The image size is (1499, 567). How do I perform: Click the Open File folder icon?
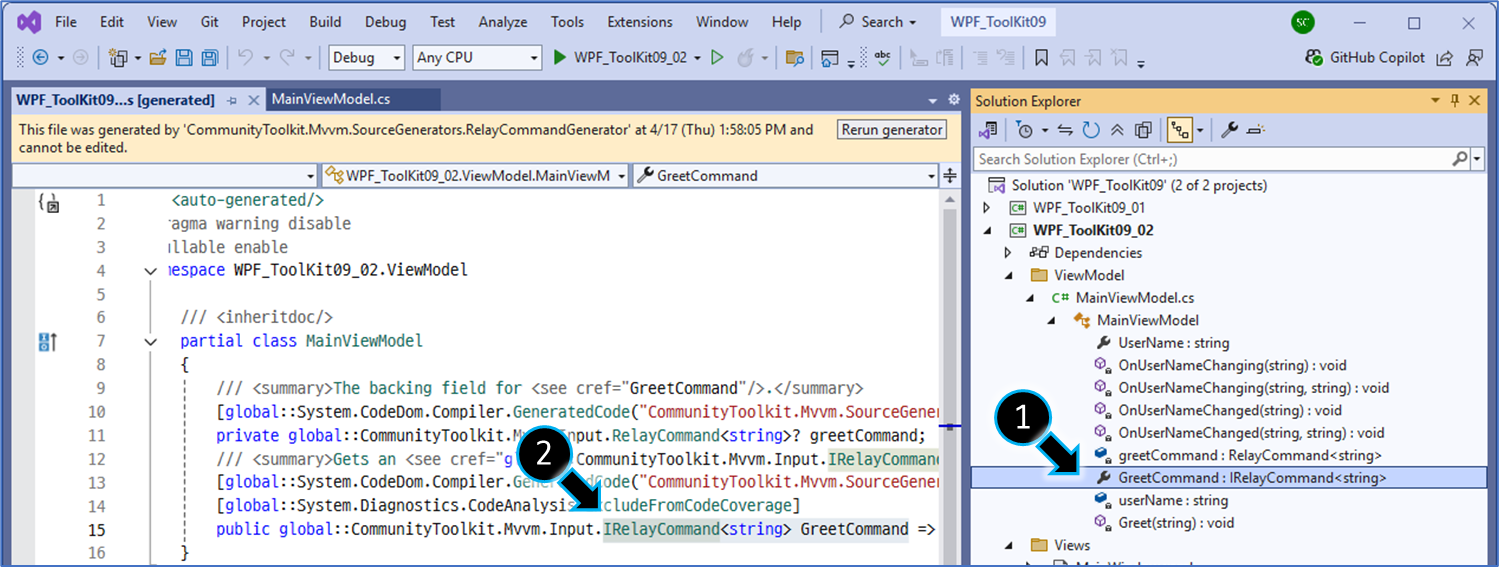pyautogui.click(x=158, y=58)
